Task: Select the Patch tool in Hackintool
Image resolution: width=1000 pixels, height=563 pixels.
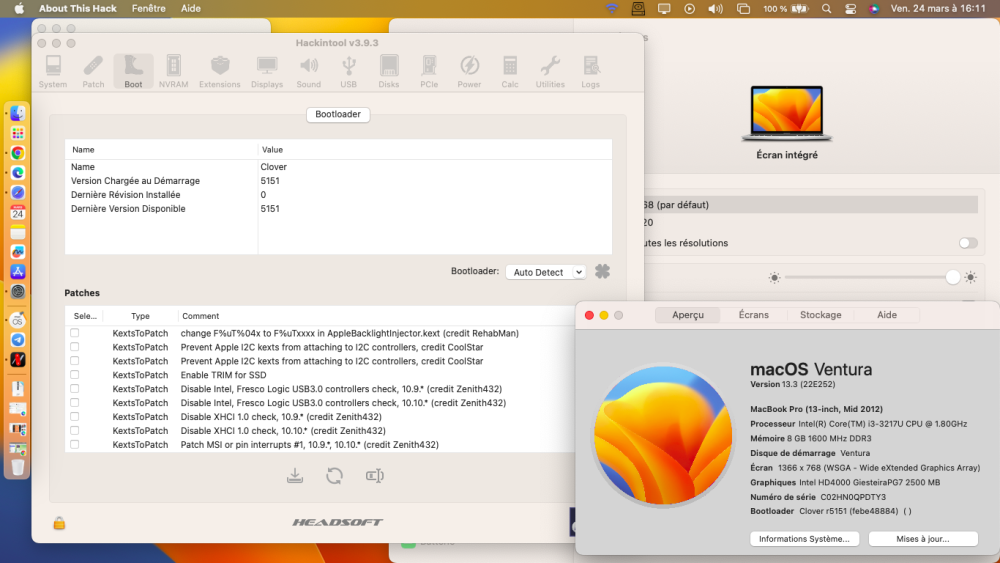Action: point(93,71)
